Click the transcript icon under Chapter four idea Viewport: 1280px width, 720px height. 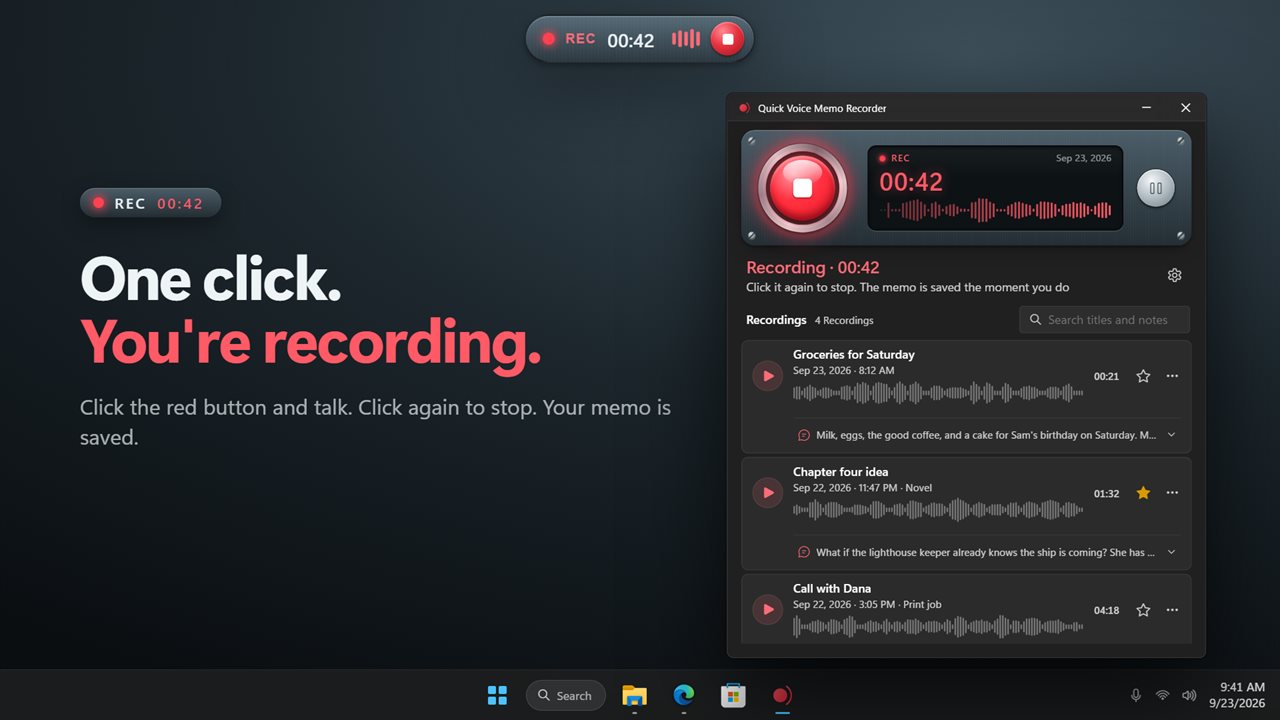[x=803, y=552]
